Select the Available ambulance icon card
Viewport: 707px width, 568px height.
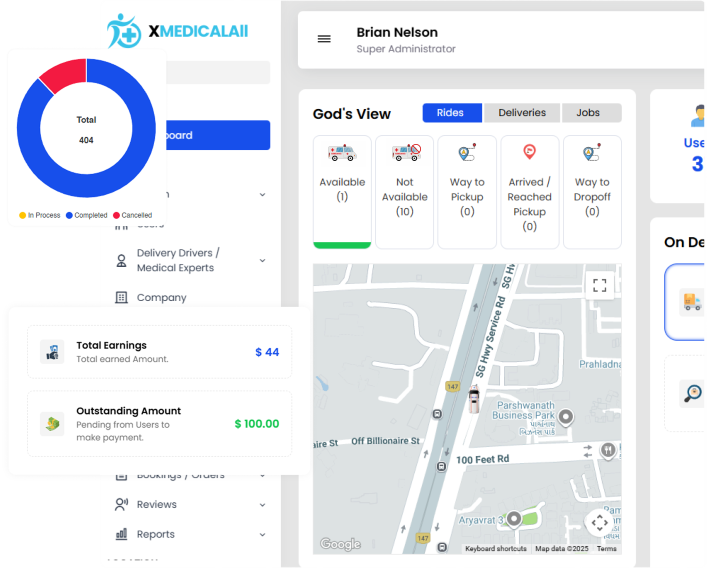pos(342,192)
